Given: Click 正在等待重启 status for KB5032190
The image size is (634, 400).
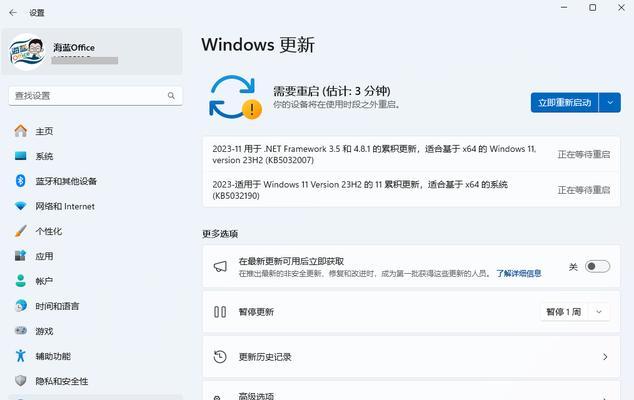Looking at the screenshot, I should (x=584, y=190).
